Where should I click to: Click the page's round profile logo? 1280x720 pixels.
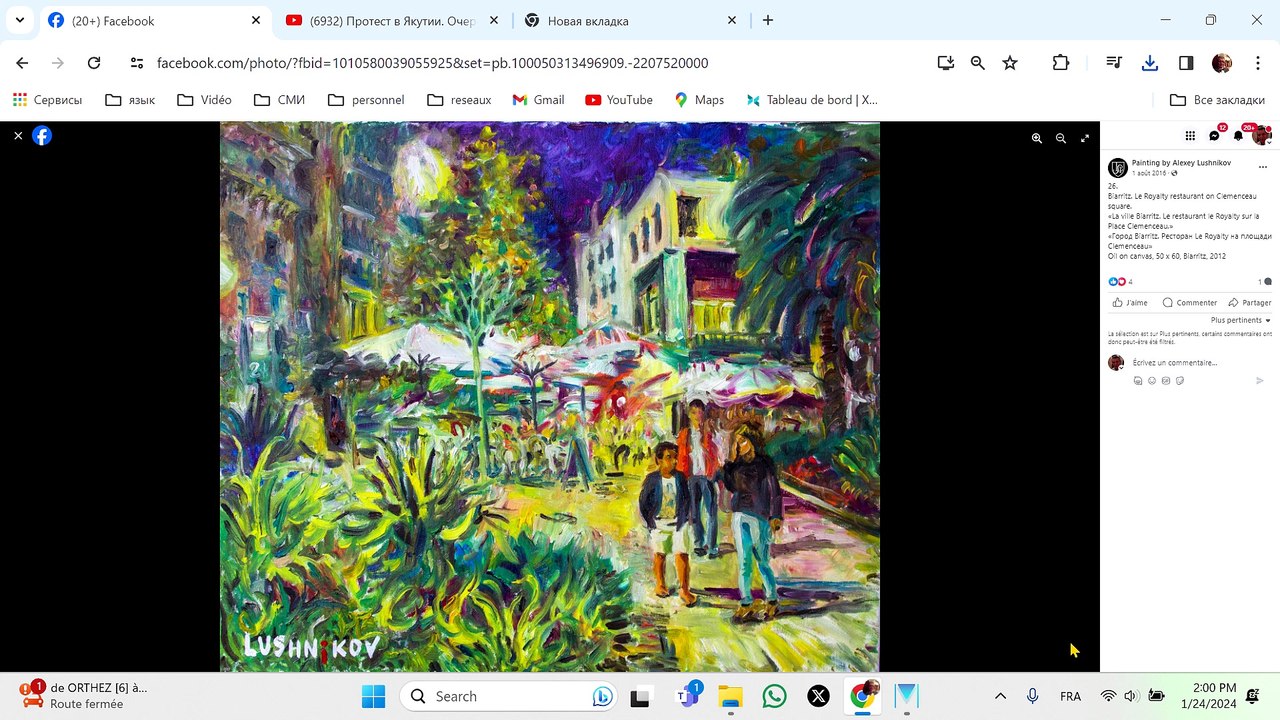1118,168
